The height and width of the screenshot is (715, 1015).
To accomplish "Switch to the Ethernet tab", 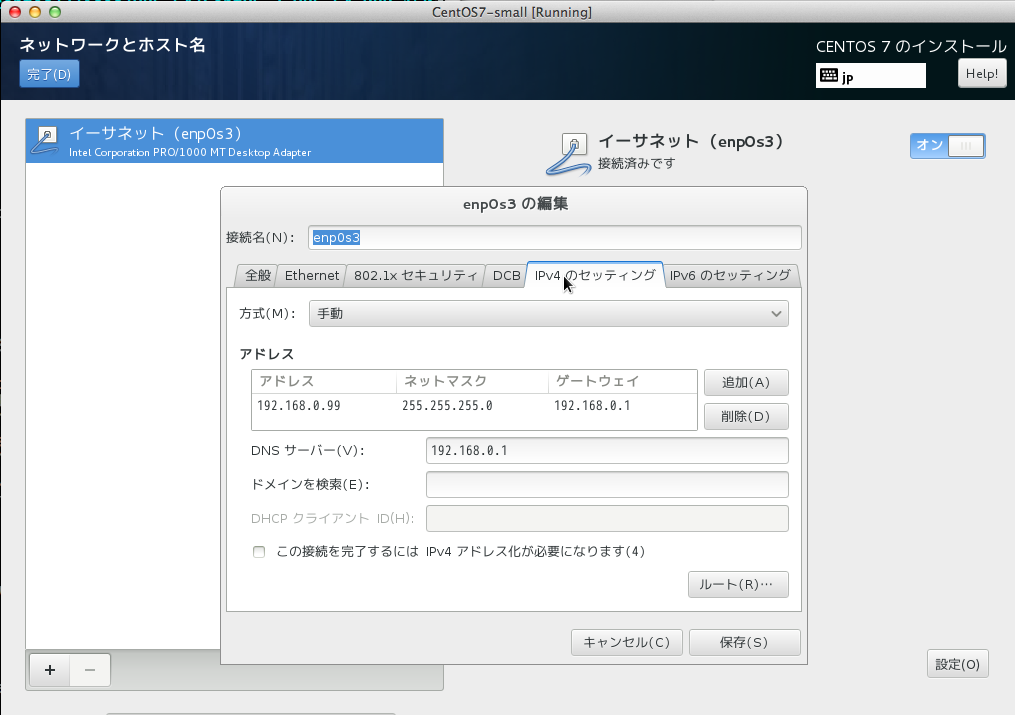I will click(311, 275).
